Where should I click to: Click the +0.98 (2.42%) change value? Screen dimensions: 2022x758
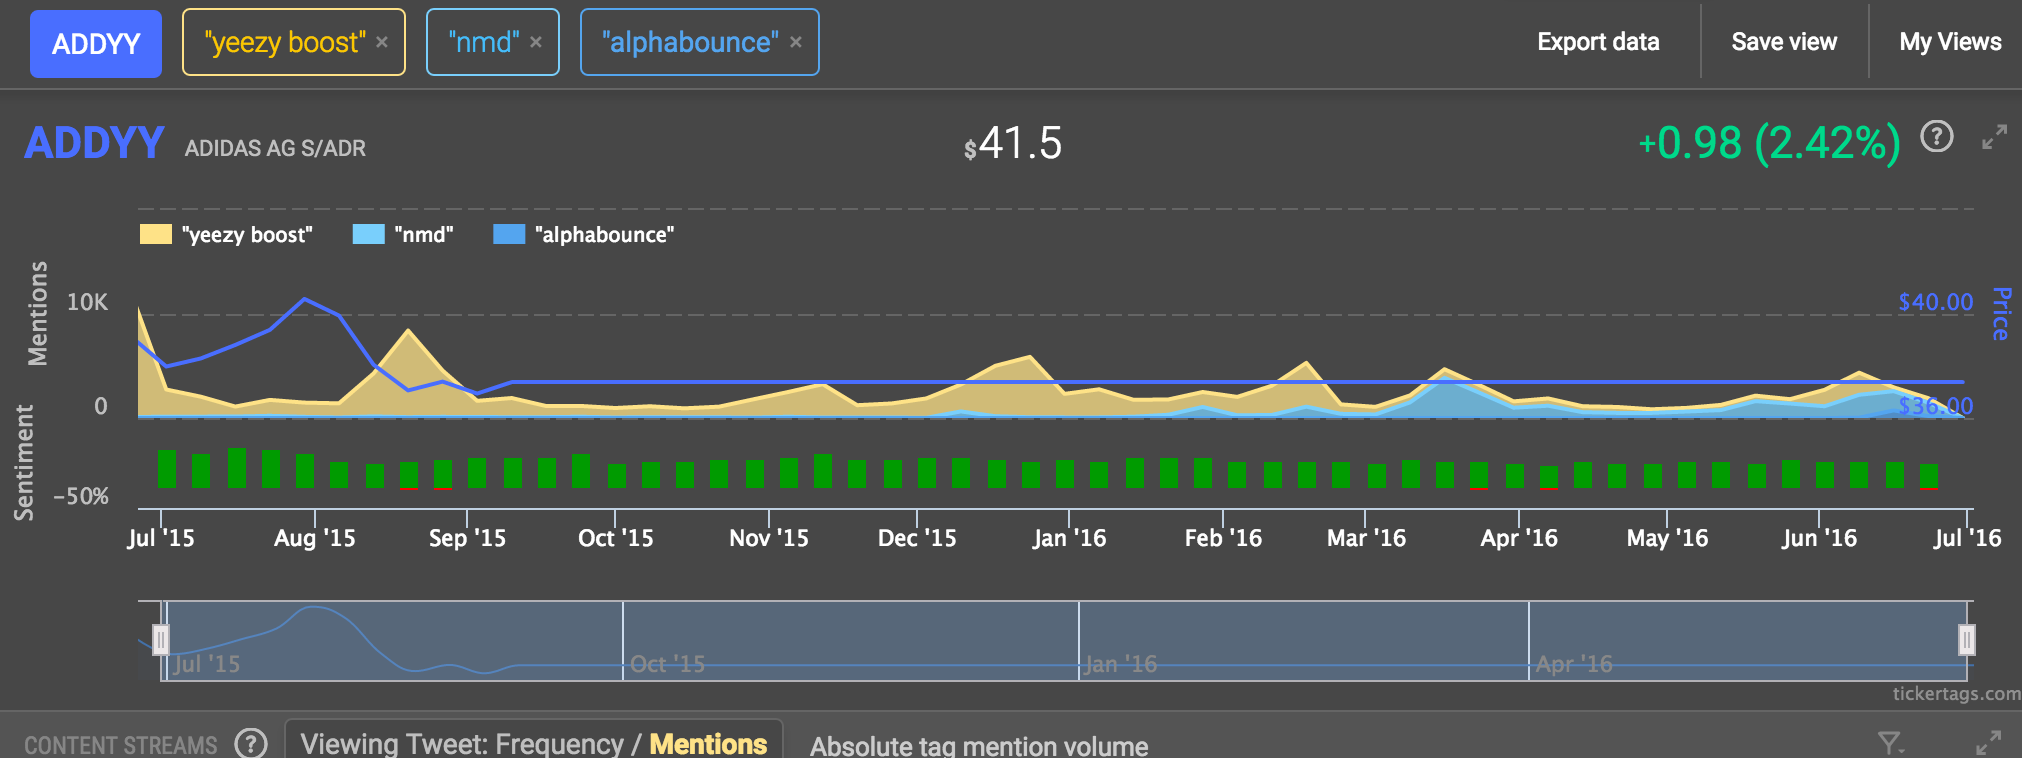[1769, 143]
